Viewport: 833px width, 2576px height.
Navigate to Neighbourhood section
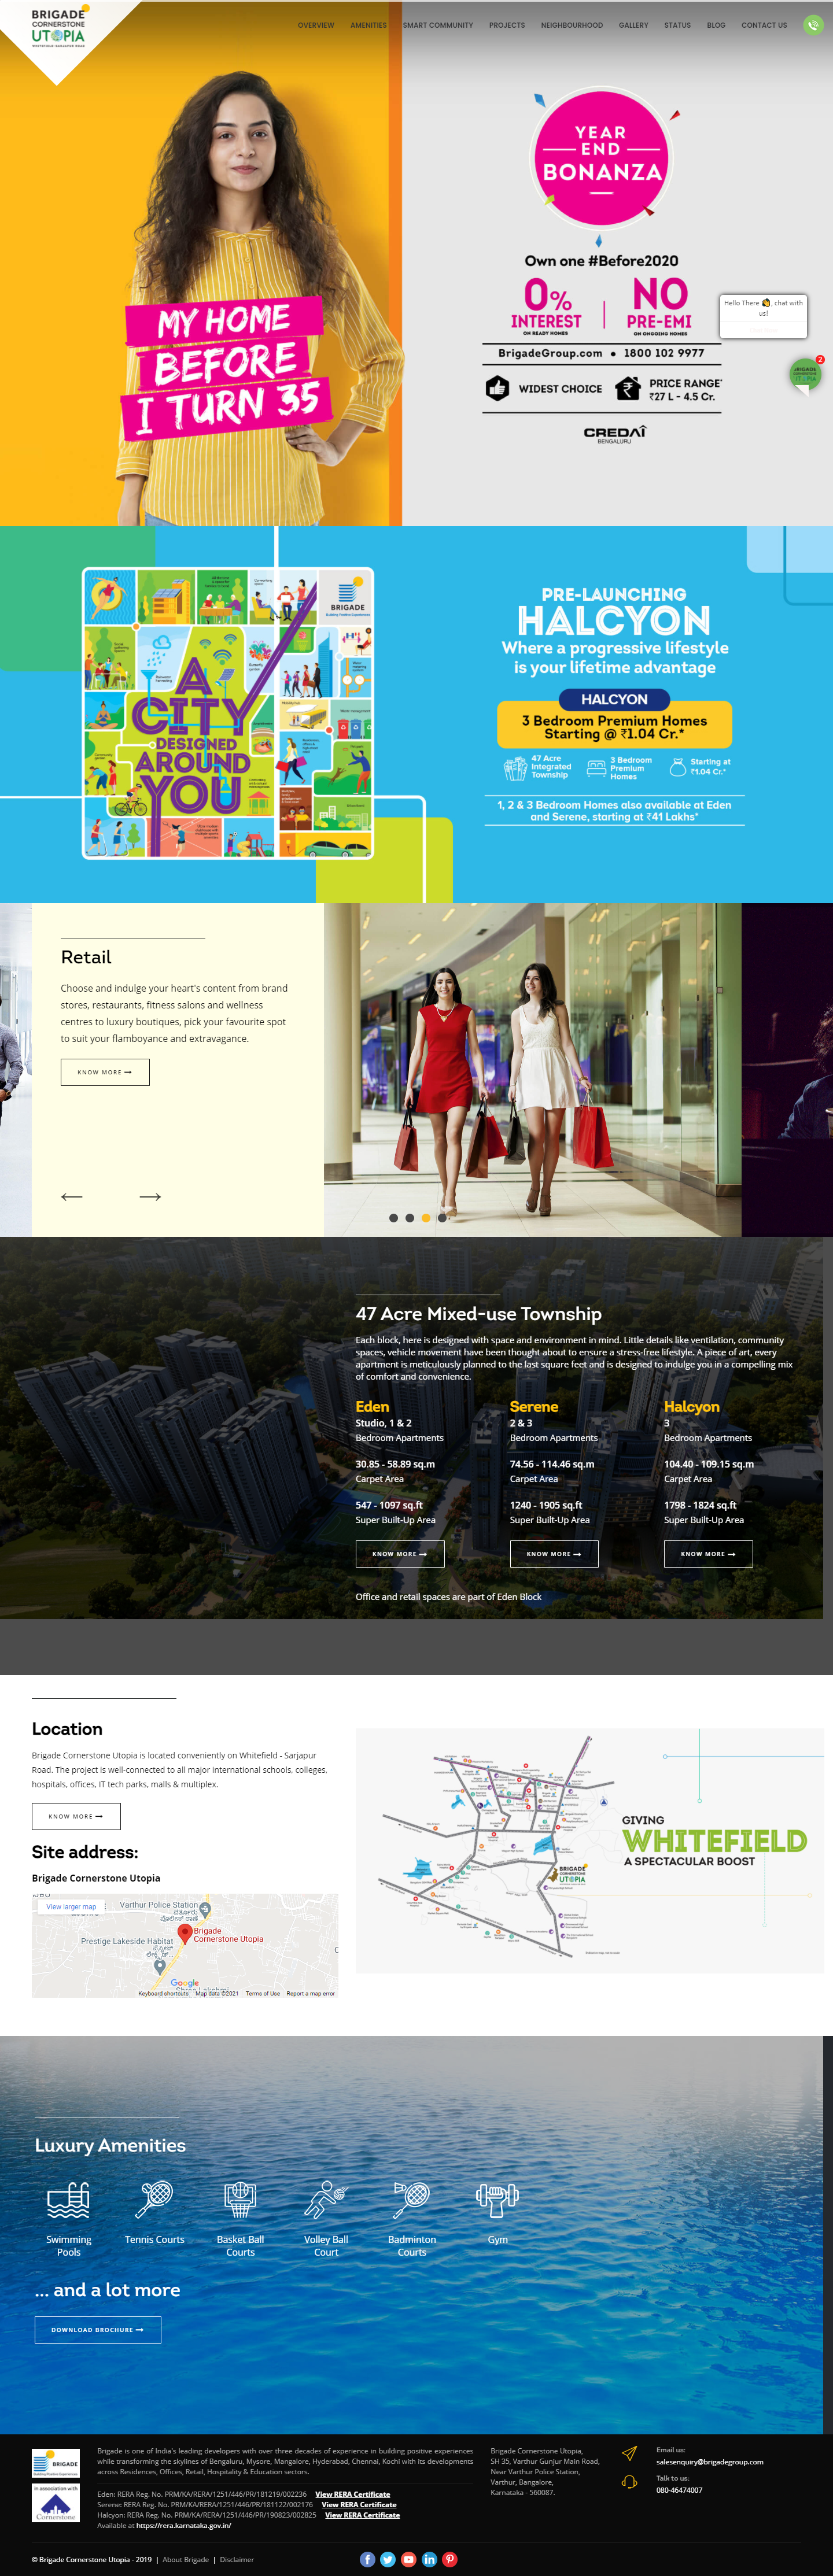(x=572, y=25)
